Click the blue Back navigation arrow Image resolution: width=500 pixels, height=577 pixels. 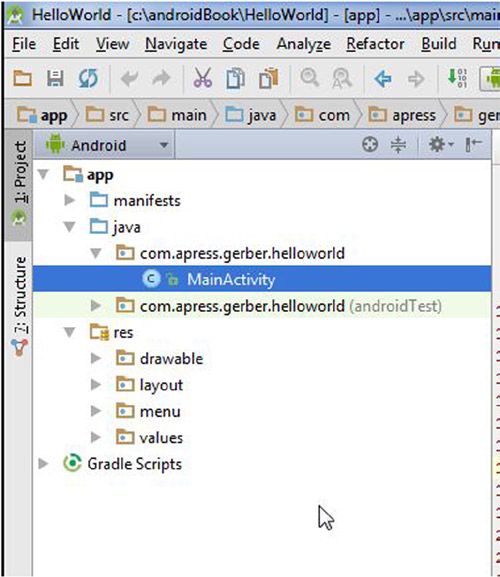[383, 78]
